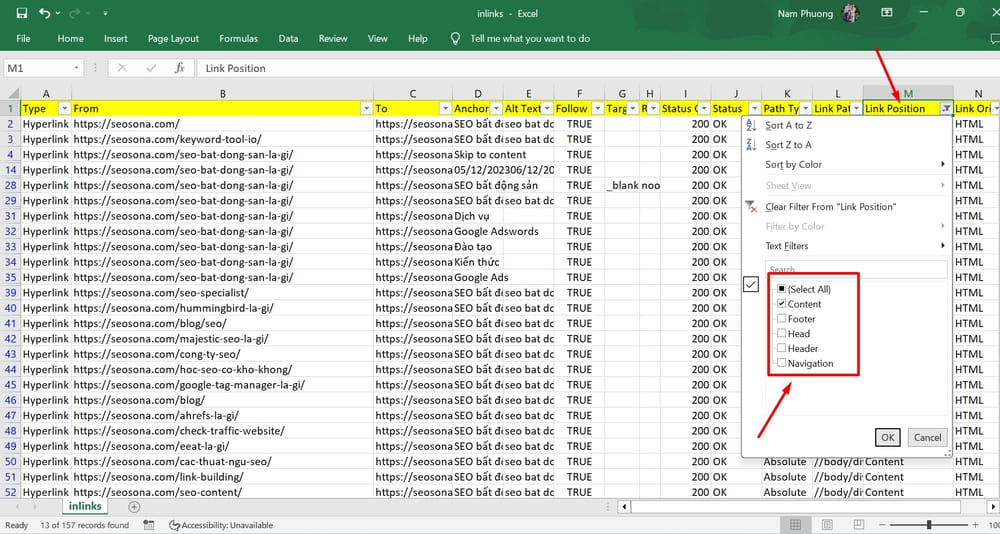Viewport: 1000px width, 534px height.
Task: Expand the Name Box dropdown arrow
Action: pos(77,68)
